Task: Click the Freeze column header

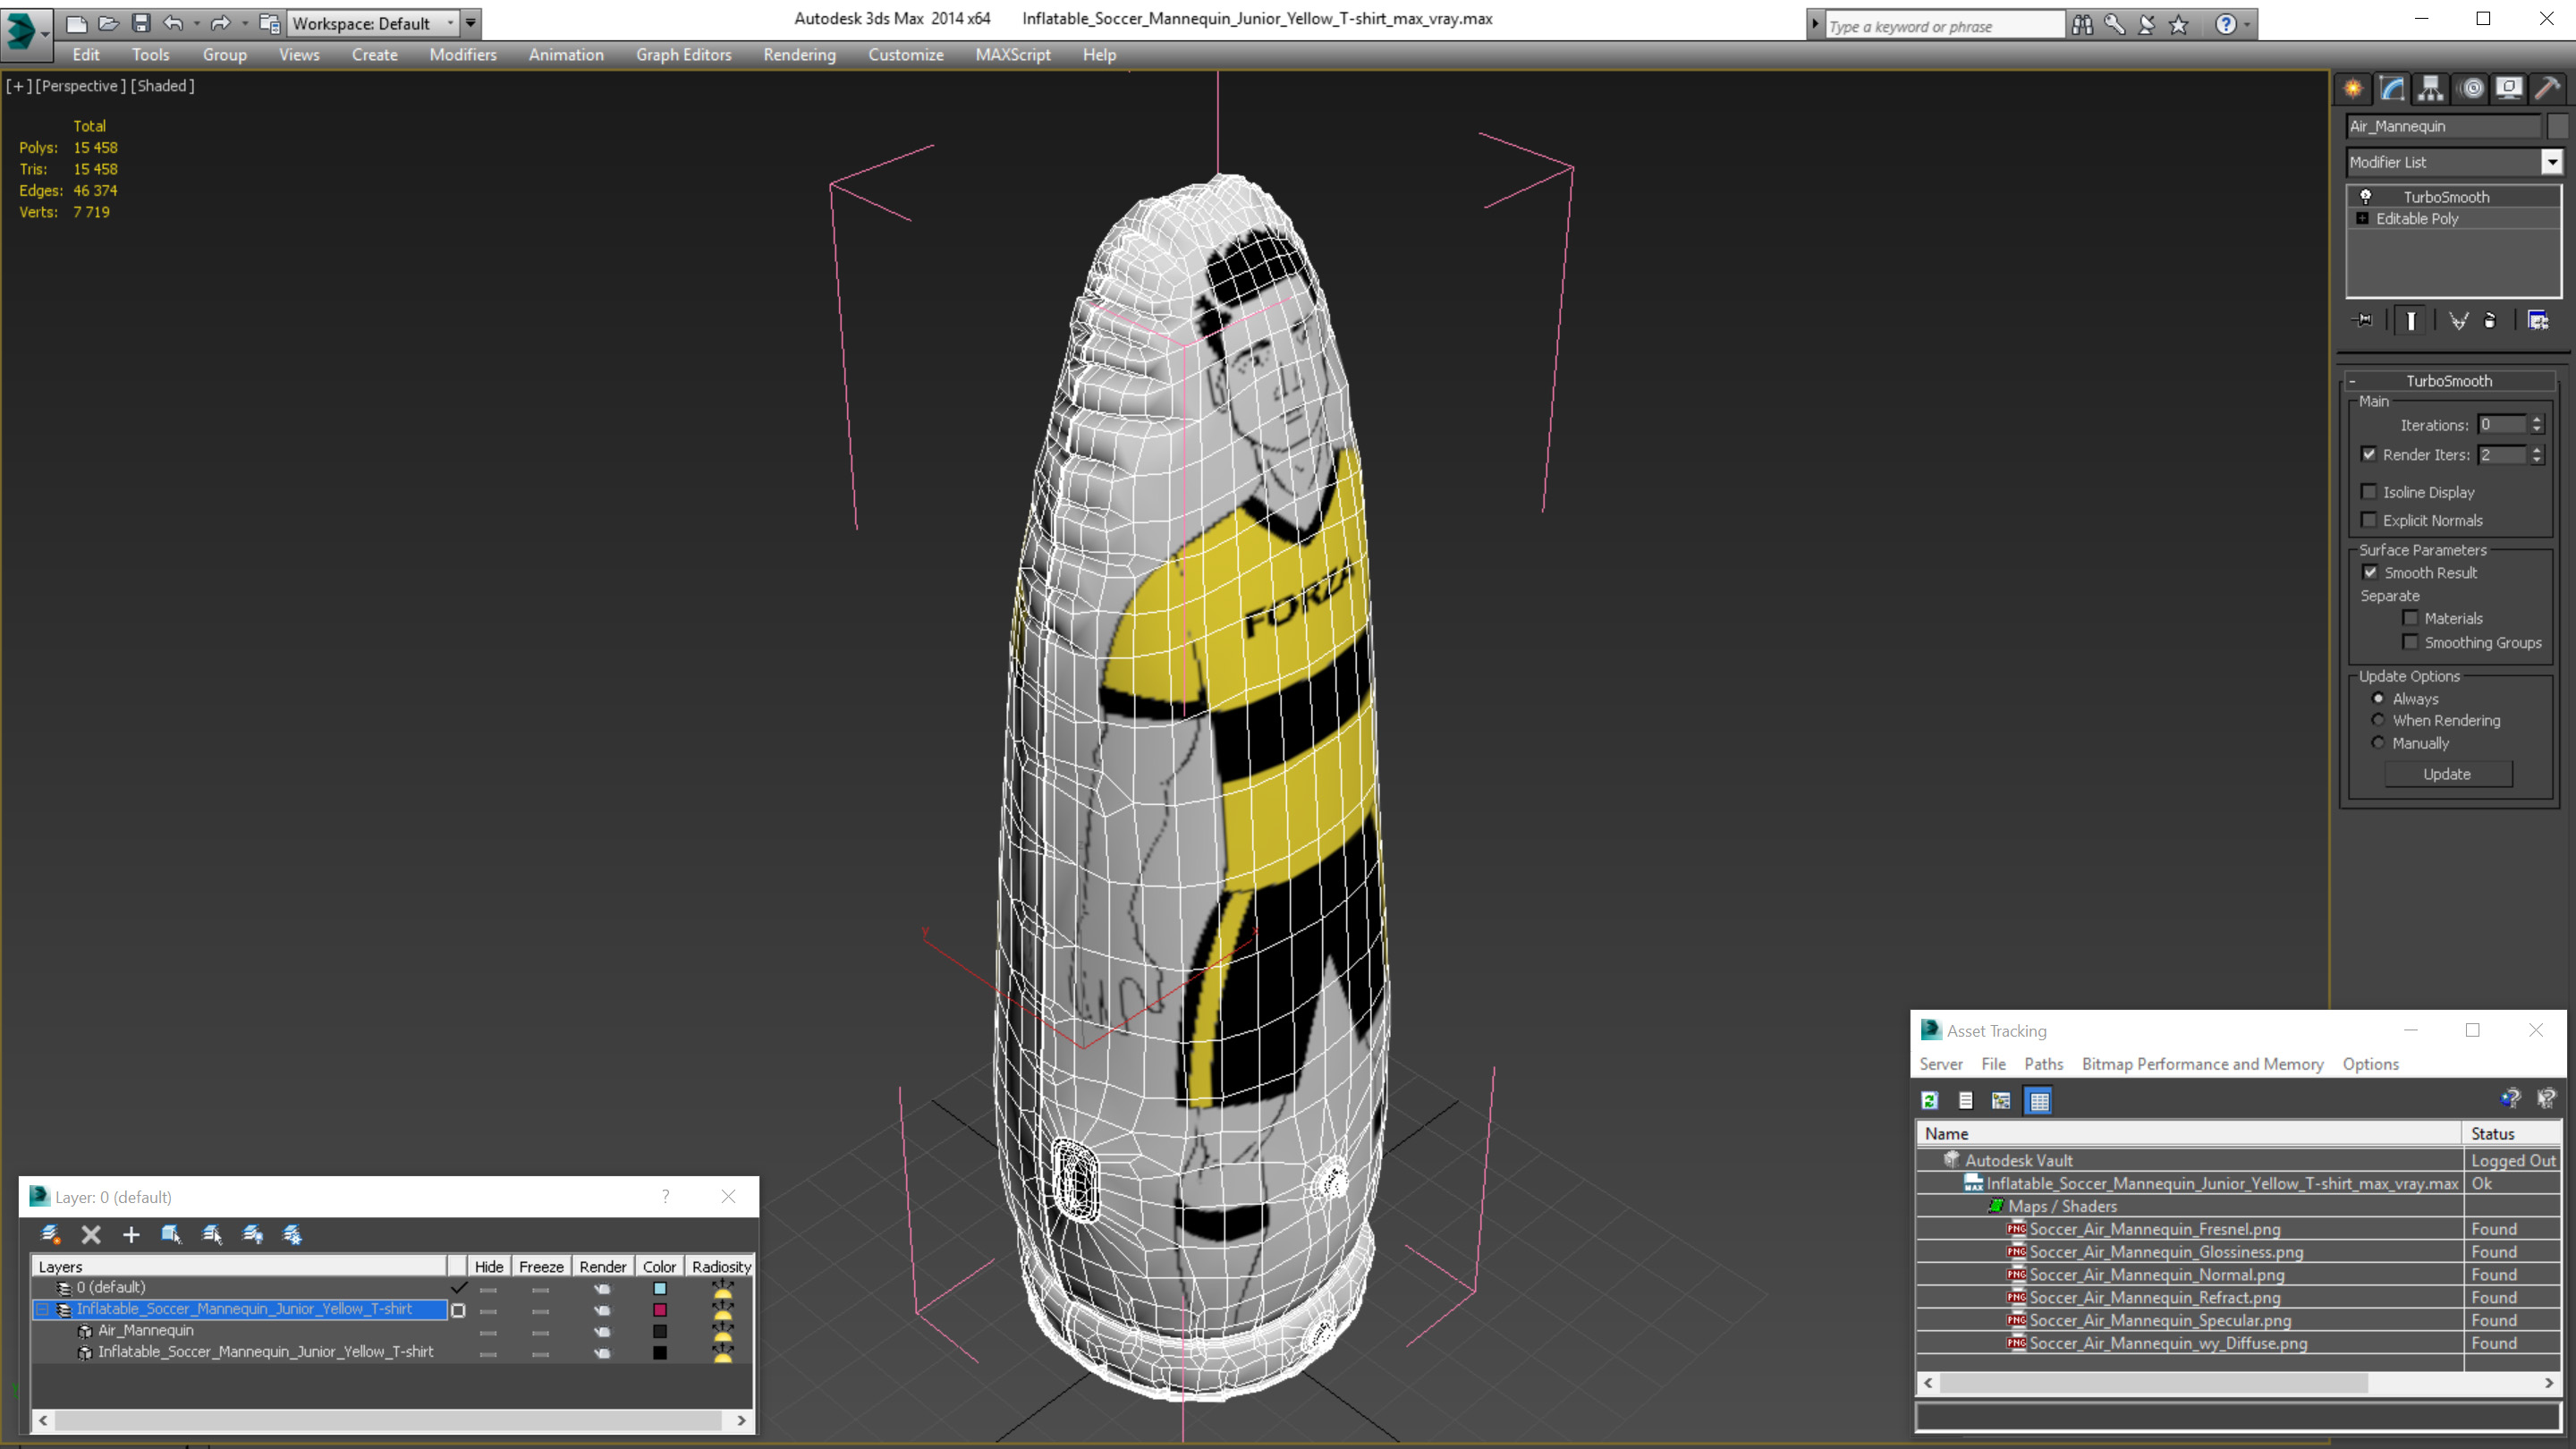Action: [541, 1267]
